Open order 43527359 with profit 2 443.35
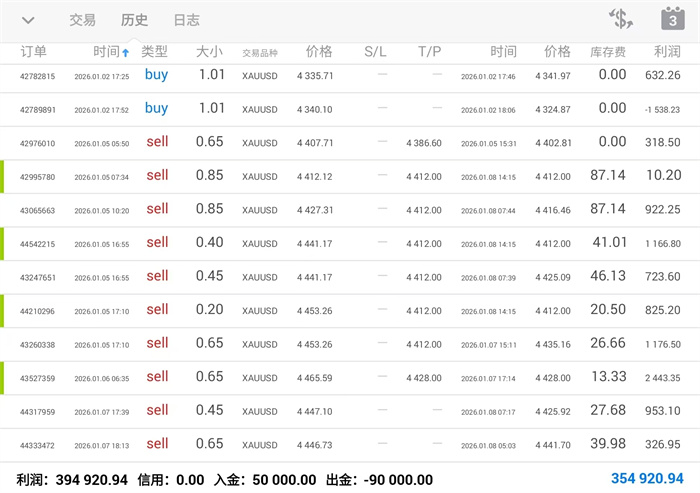Screen dimensions: 700x493 point(350,377)
